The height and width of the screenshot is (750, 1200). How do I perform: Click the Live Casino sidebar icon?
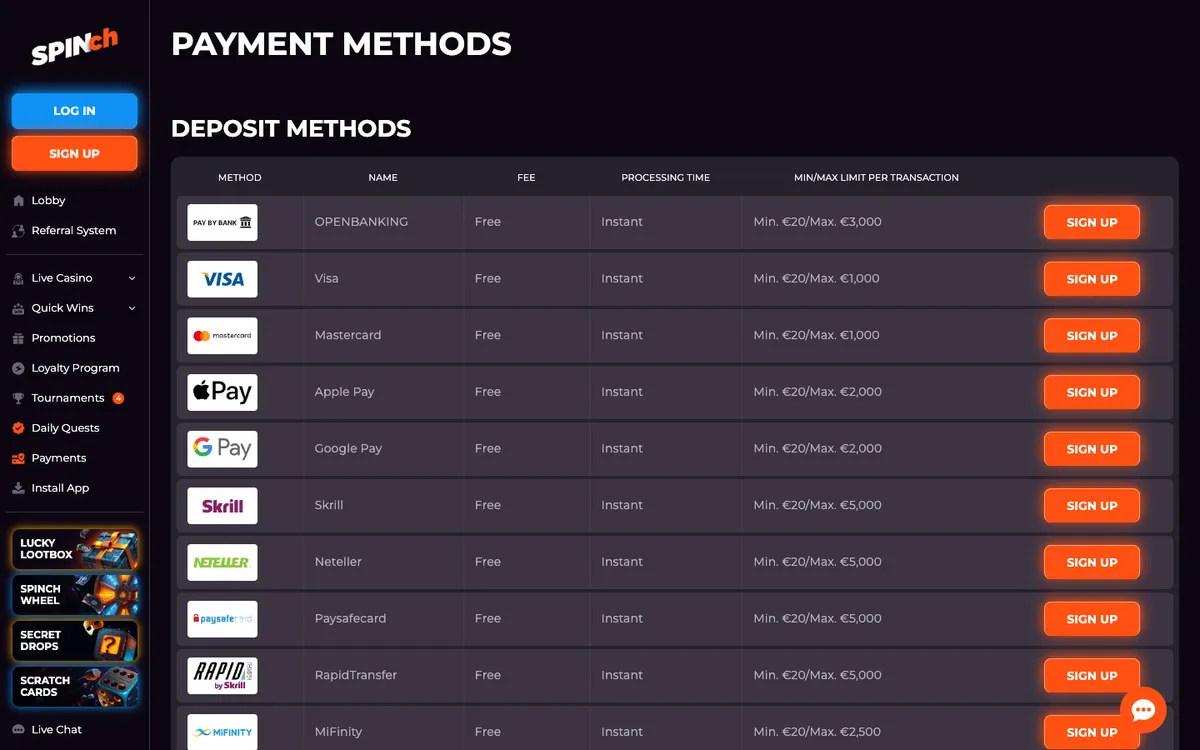tap(18, 279)
